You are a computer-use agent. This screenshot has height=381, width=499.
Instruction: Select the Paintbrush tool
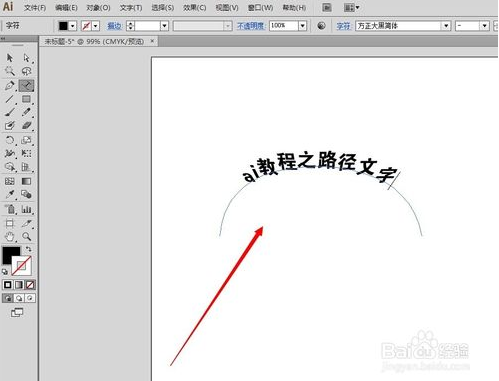(x=10, y=112)
